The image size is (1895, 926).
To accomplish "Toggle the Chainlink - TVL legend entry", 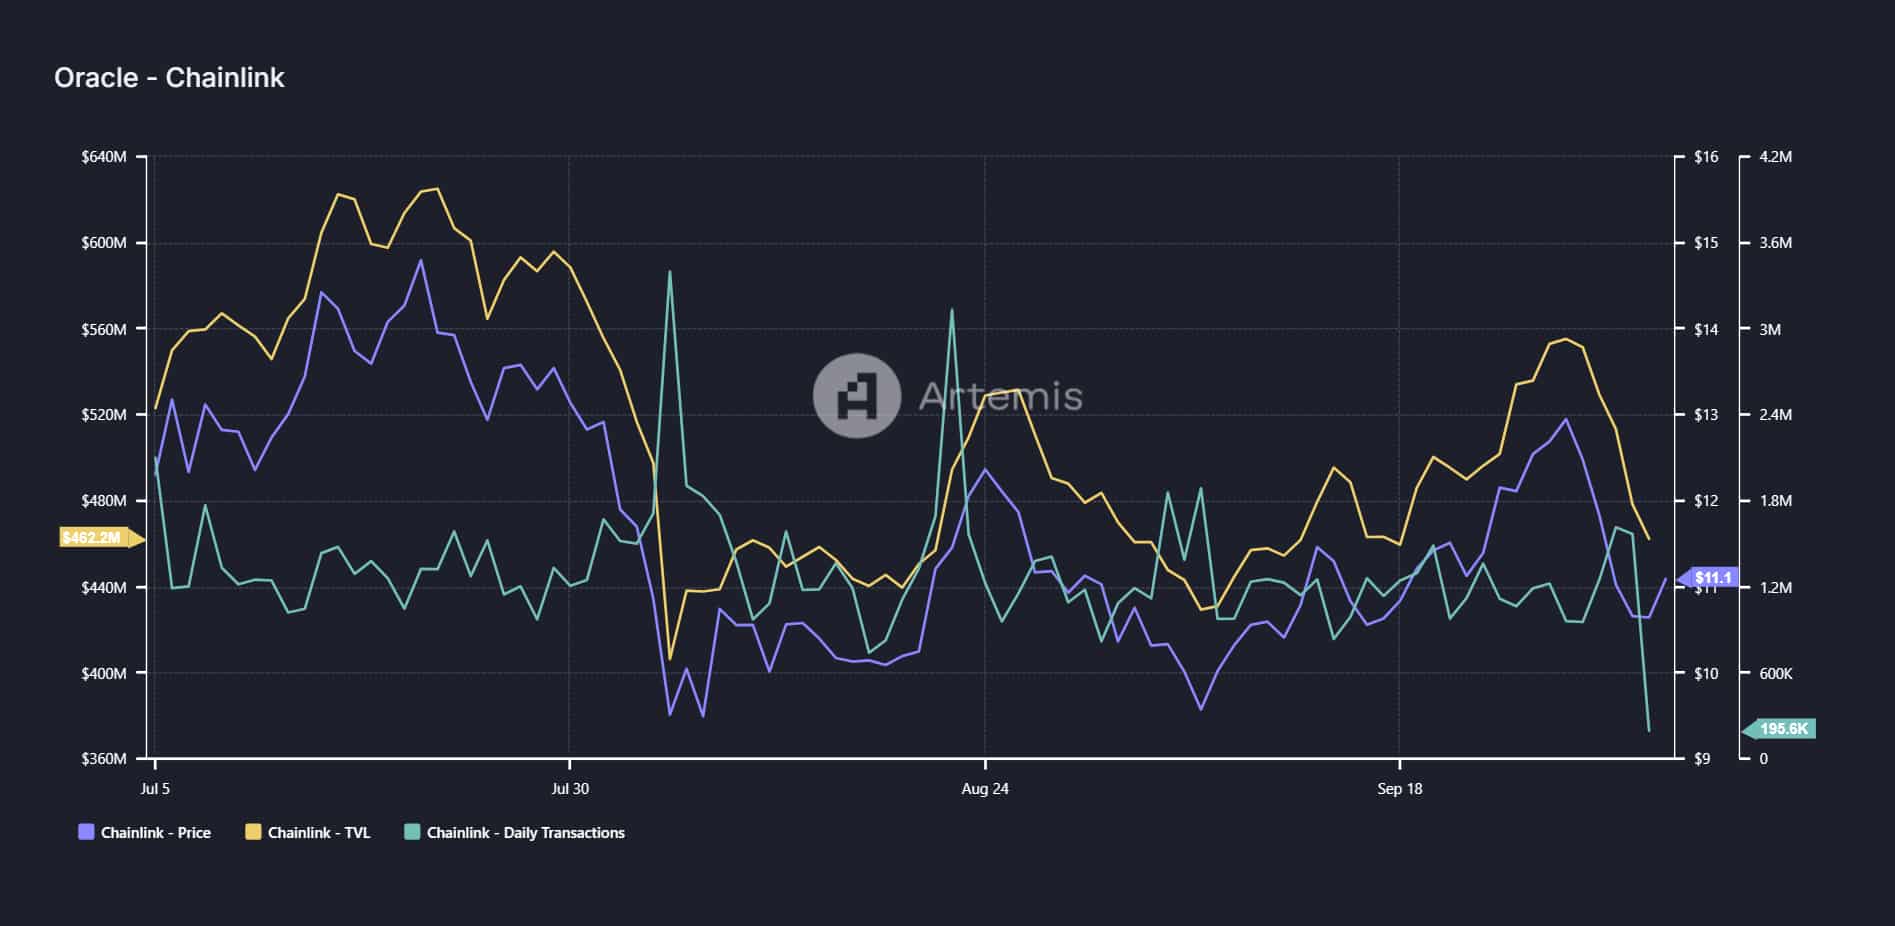I will (308, 832).
